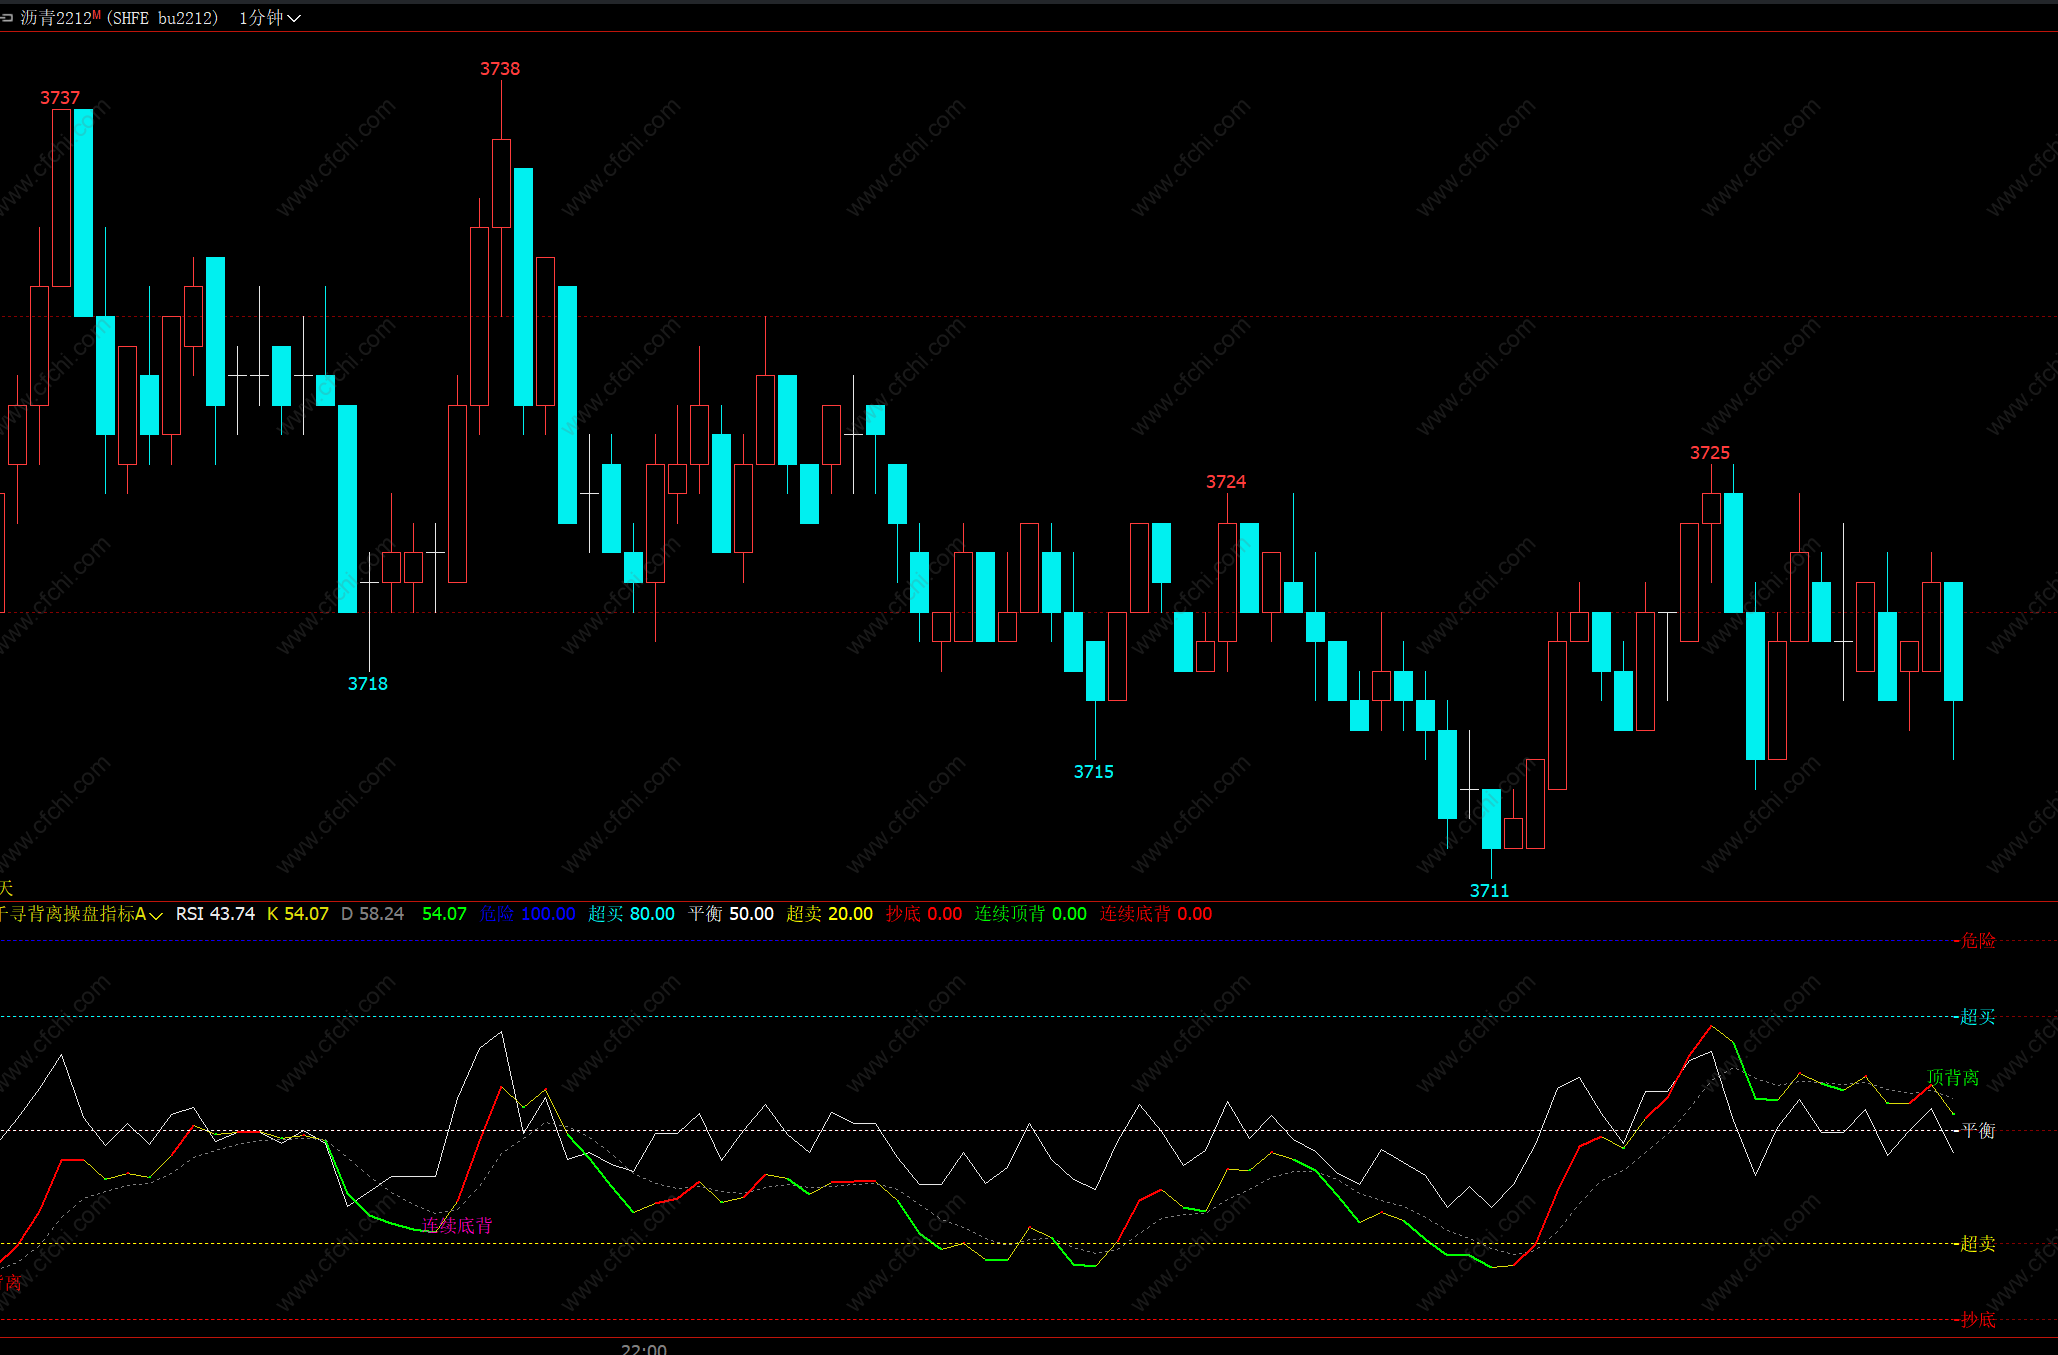Click the 3711 low price label
The width and height of the screenshot is (2058, 1355).
click(1489, 891)
